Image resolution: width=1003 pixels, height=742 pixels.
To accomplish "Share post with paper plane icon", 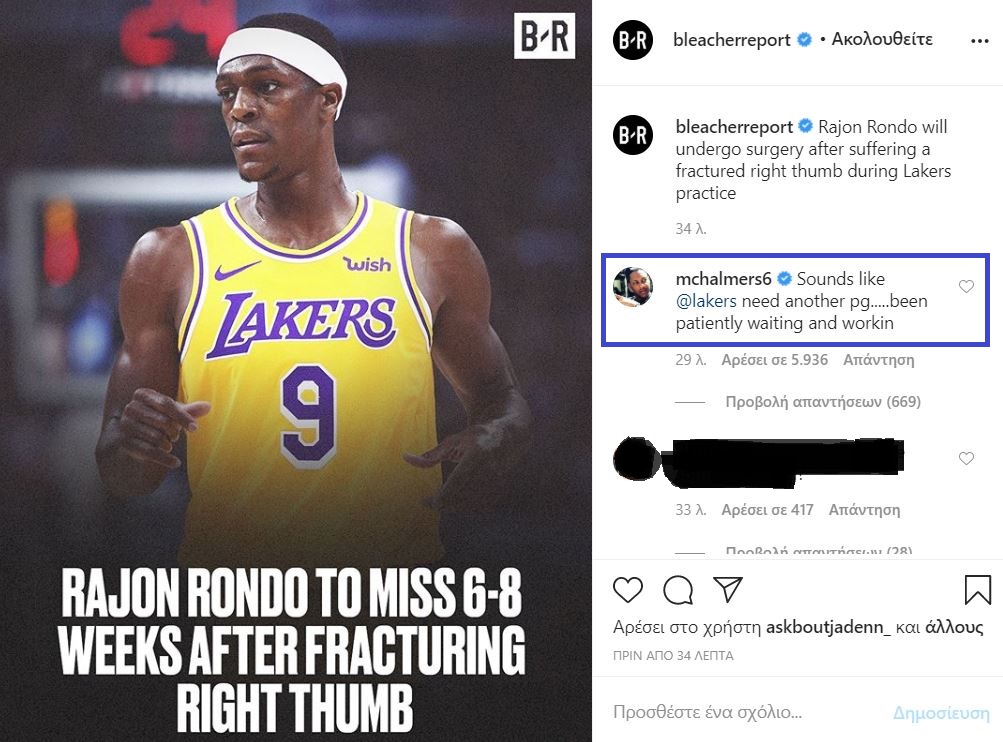I will tap(727, 588).
